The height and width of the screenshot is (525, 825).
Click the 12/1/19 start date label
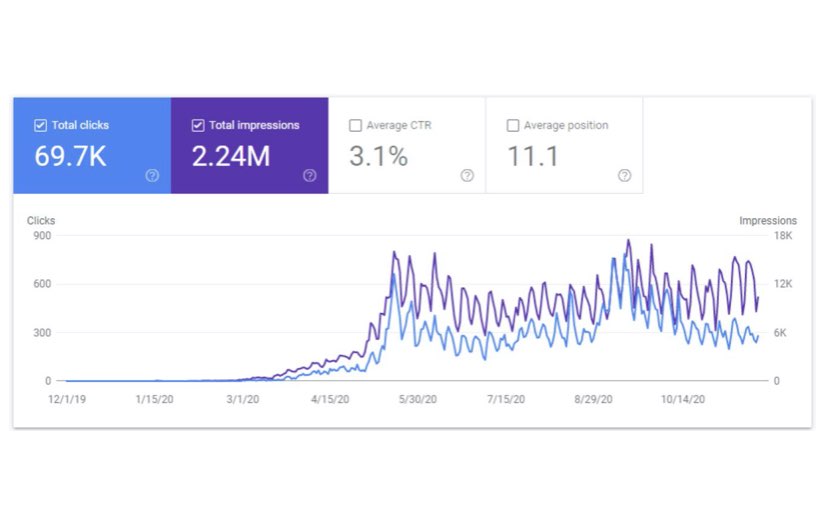(x=67, y=399)
